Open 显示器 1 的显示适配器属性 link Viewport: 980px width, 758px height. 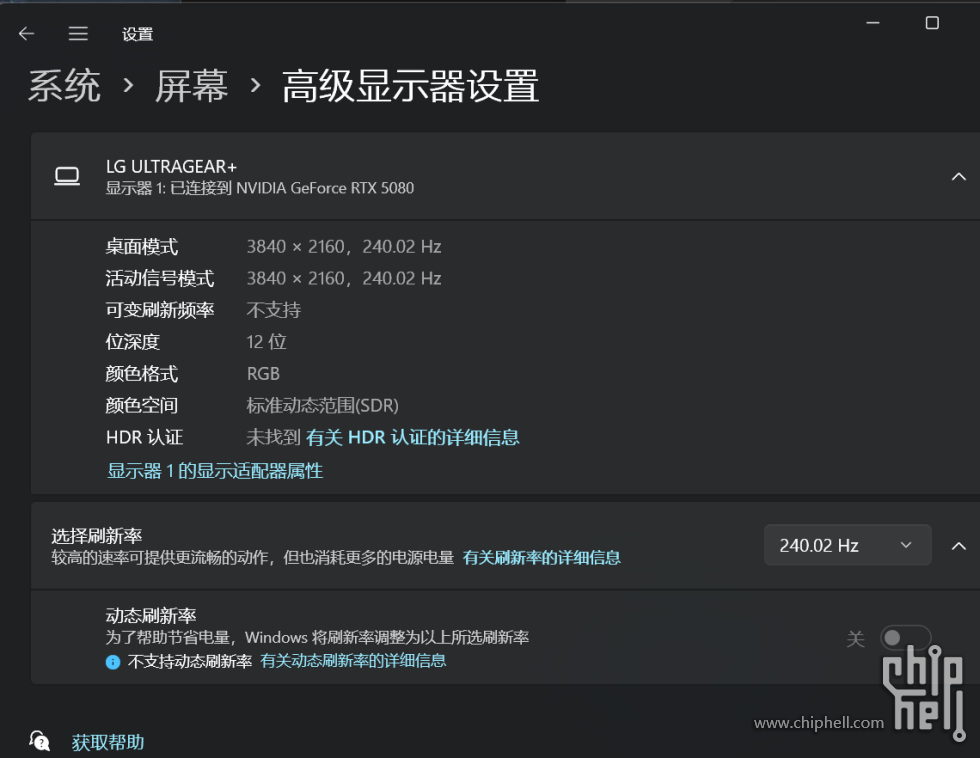tap(215, 471)
